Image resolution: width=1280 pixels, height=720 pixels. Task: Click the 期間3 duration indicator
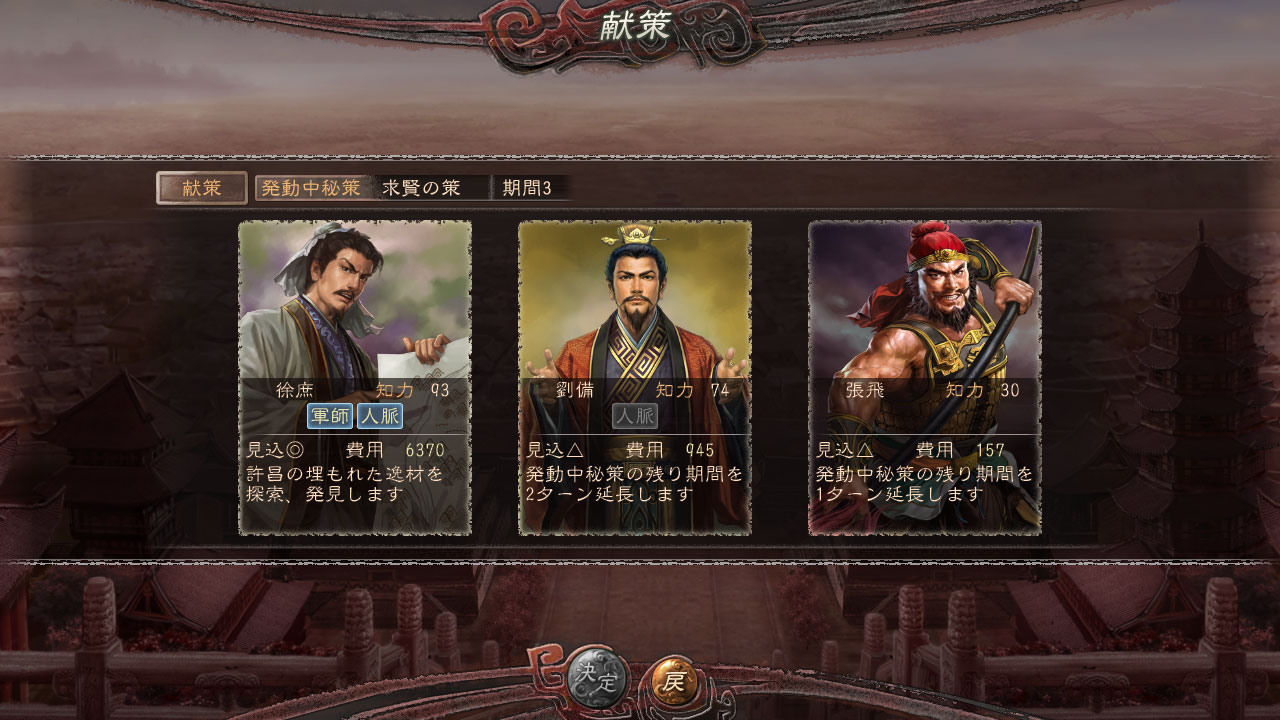tap(527, 188)
